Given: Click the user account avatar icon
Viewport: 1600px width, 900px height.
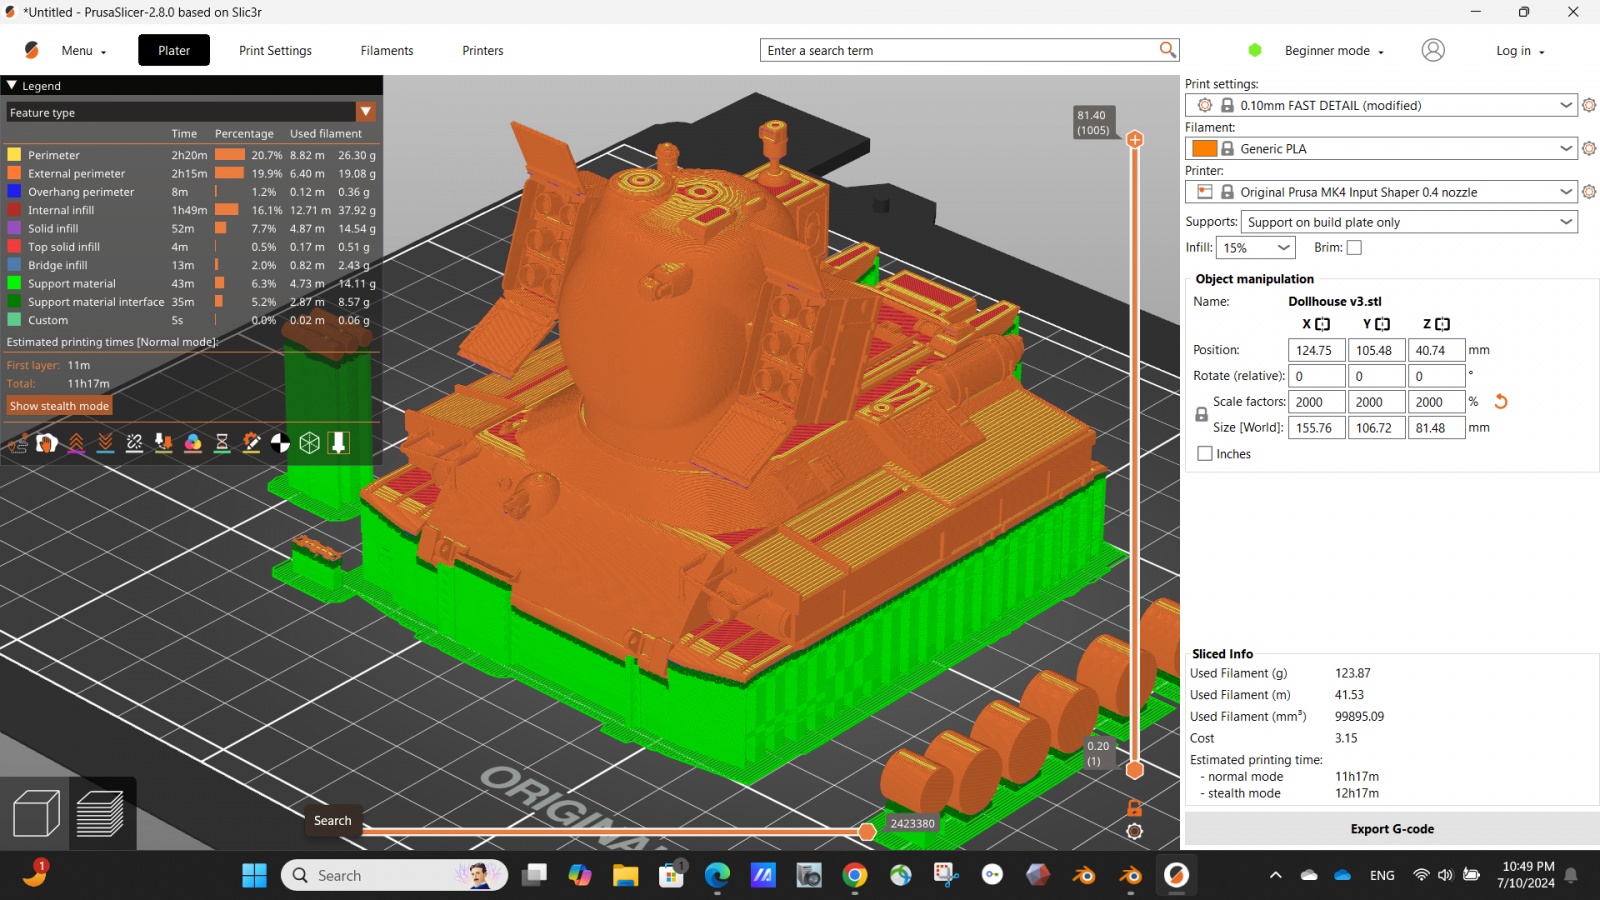Looking at the screenshot, I should tap(1433, 50).
